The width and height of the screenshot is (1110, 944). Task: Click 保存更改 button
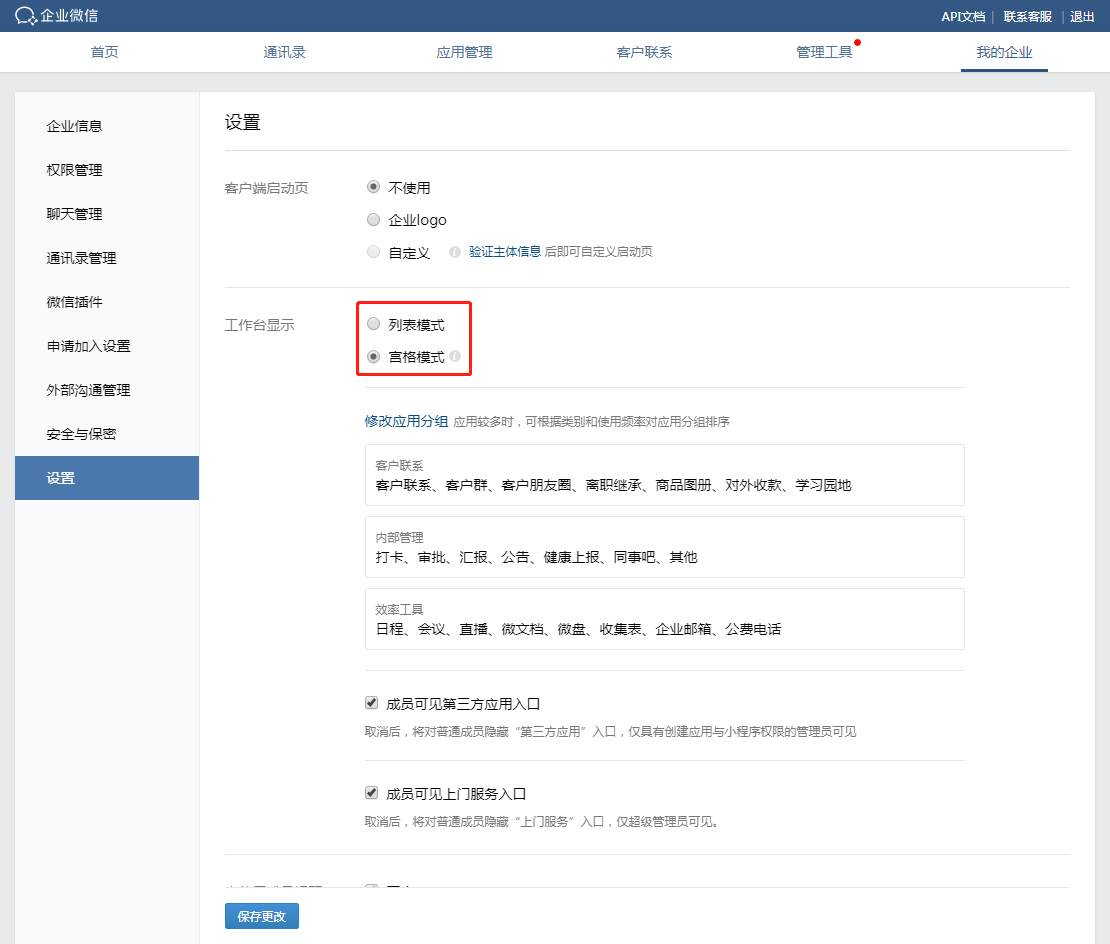pyautogui.click(x=262, y=916)
